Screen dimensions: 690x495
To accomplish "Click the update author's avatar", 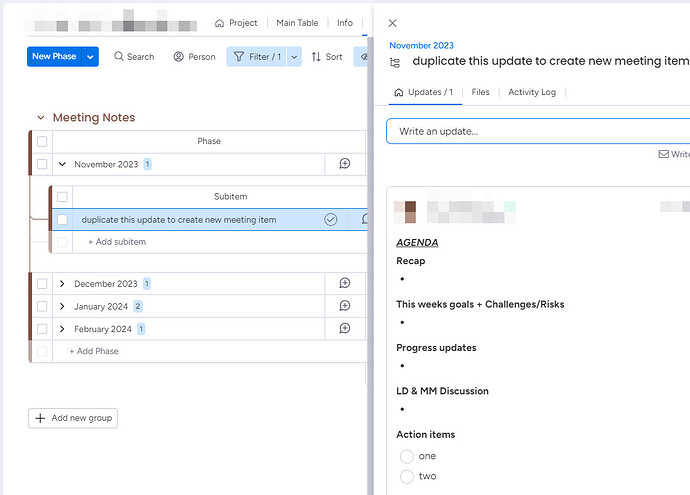I will click(405, 212).
